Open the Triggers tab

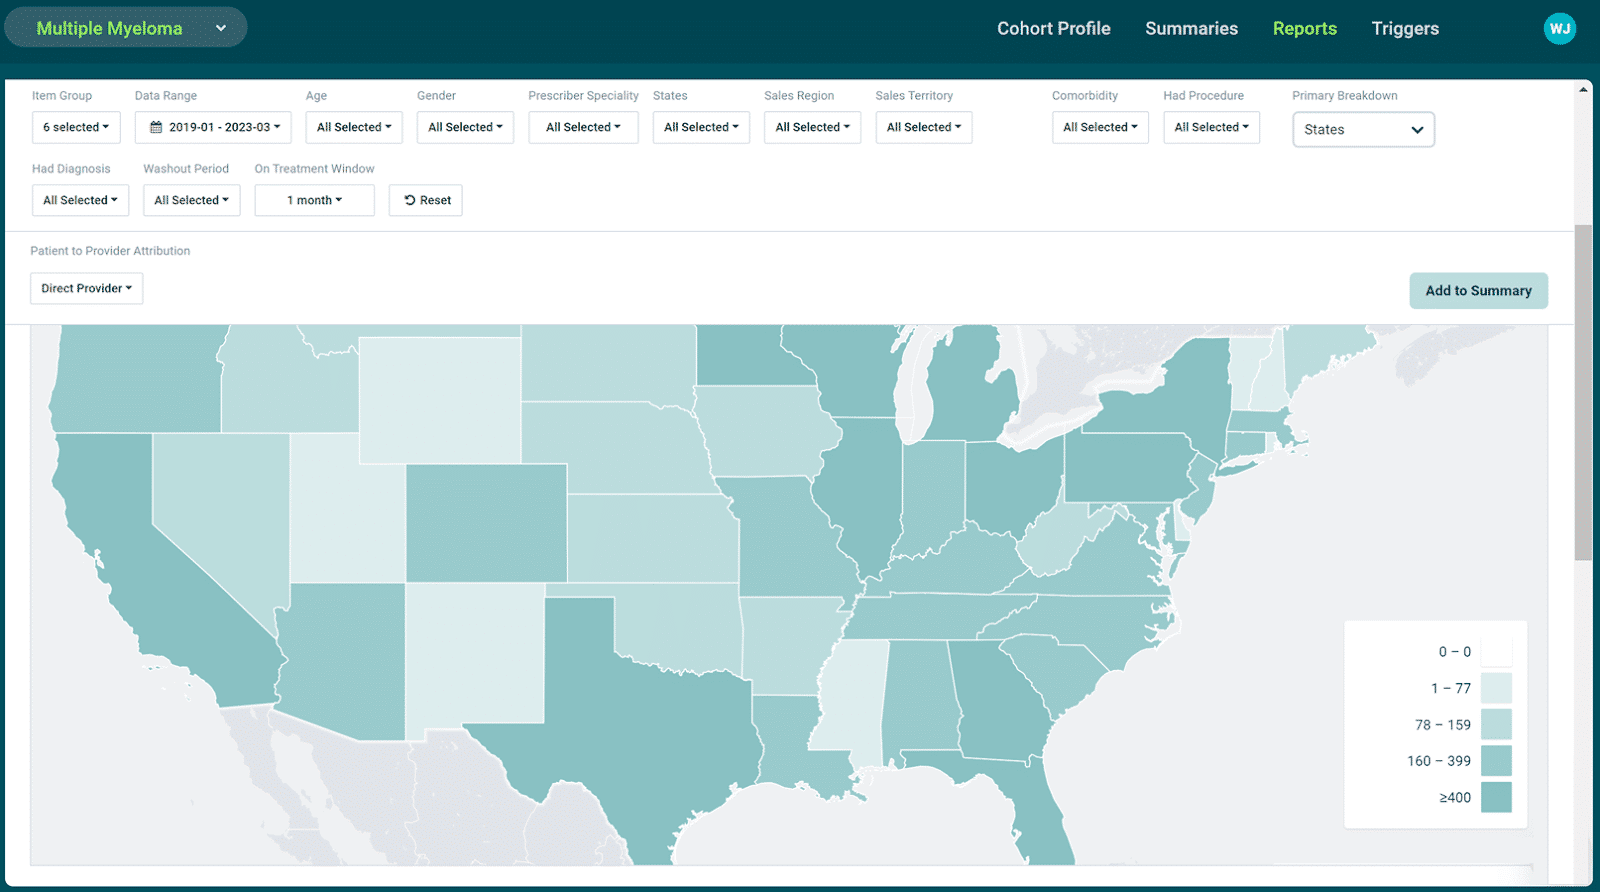click(x=1405, y=28)
